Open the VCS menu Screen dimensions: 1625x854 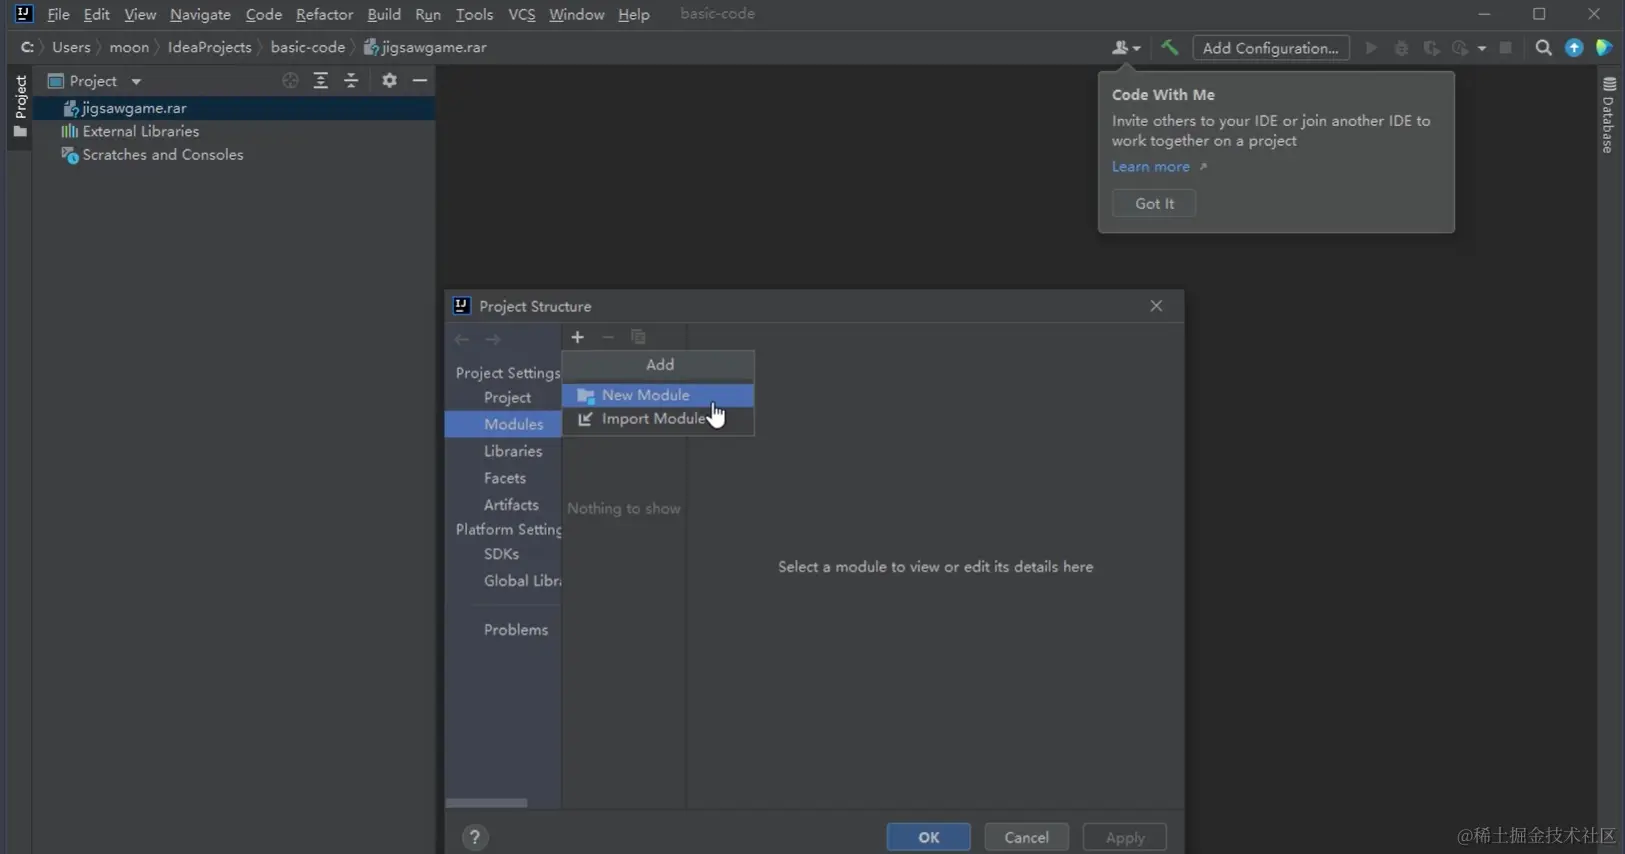(521, 14)
